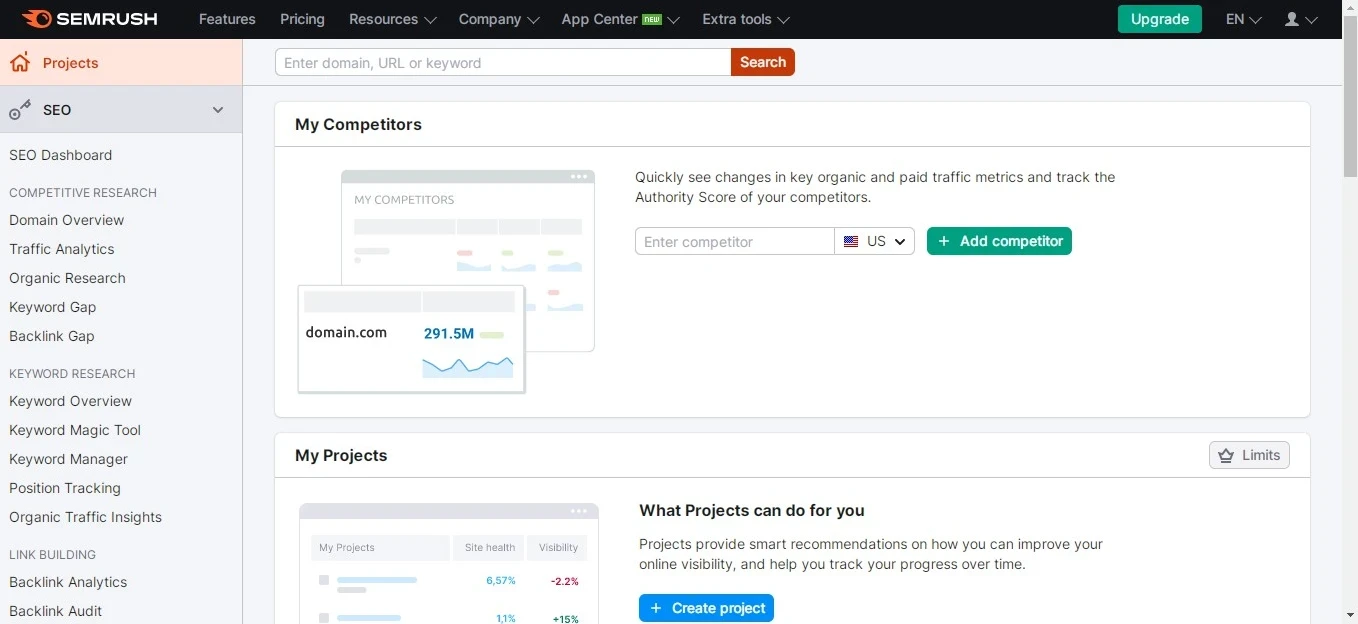Click the domain.com traffic chart thumbnail
Screen dimensions: 1358x624
(x=467, y=366)
